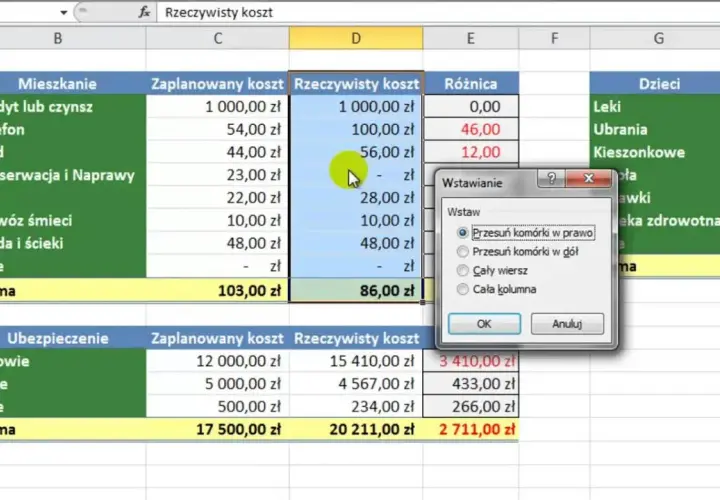The image size is (720, 500).
Task: Select the 0,00 difference cell
Action: (471, 107)
